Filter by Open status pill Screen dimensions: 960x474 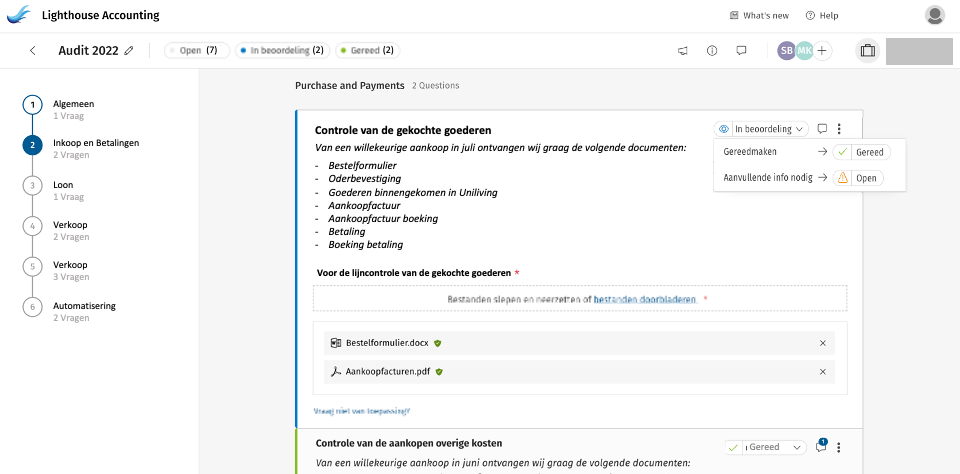[x=197, y=50]
